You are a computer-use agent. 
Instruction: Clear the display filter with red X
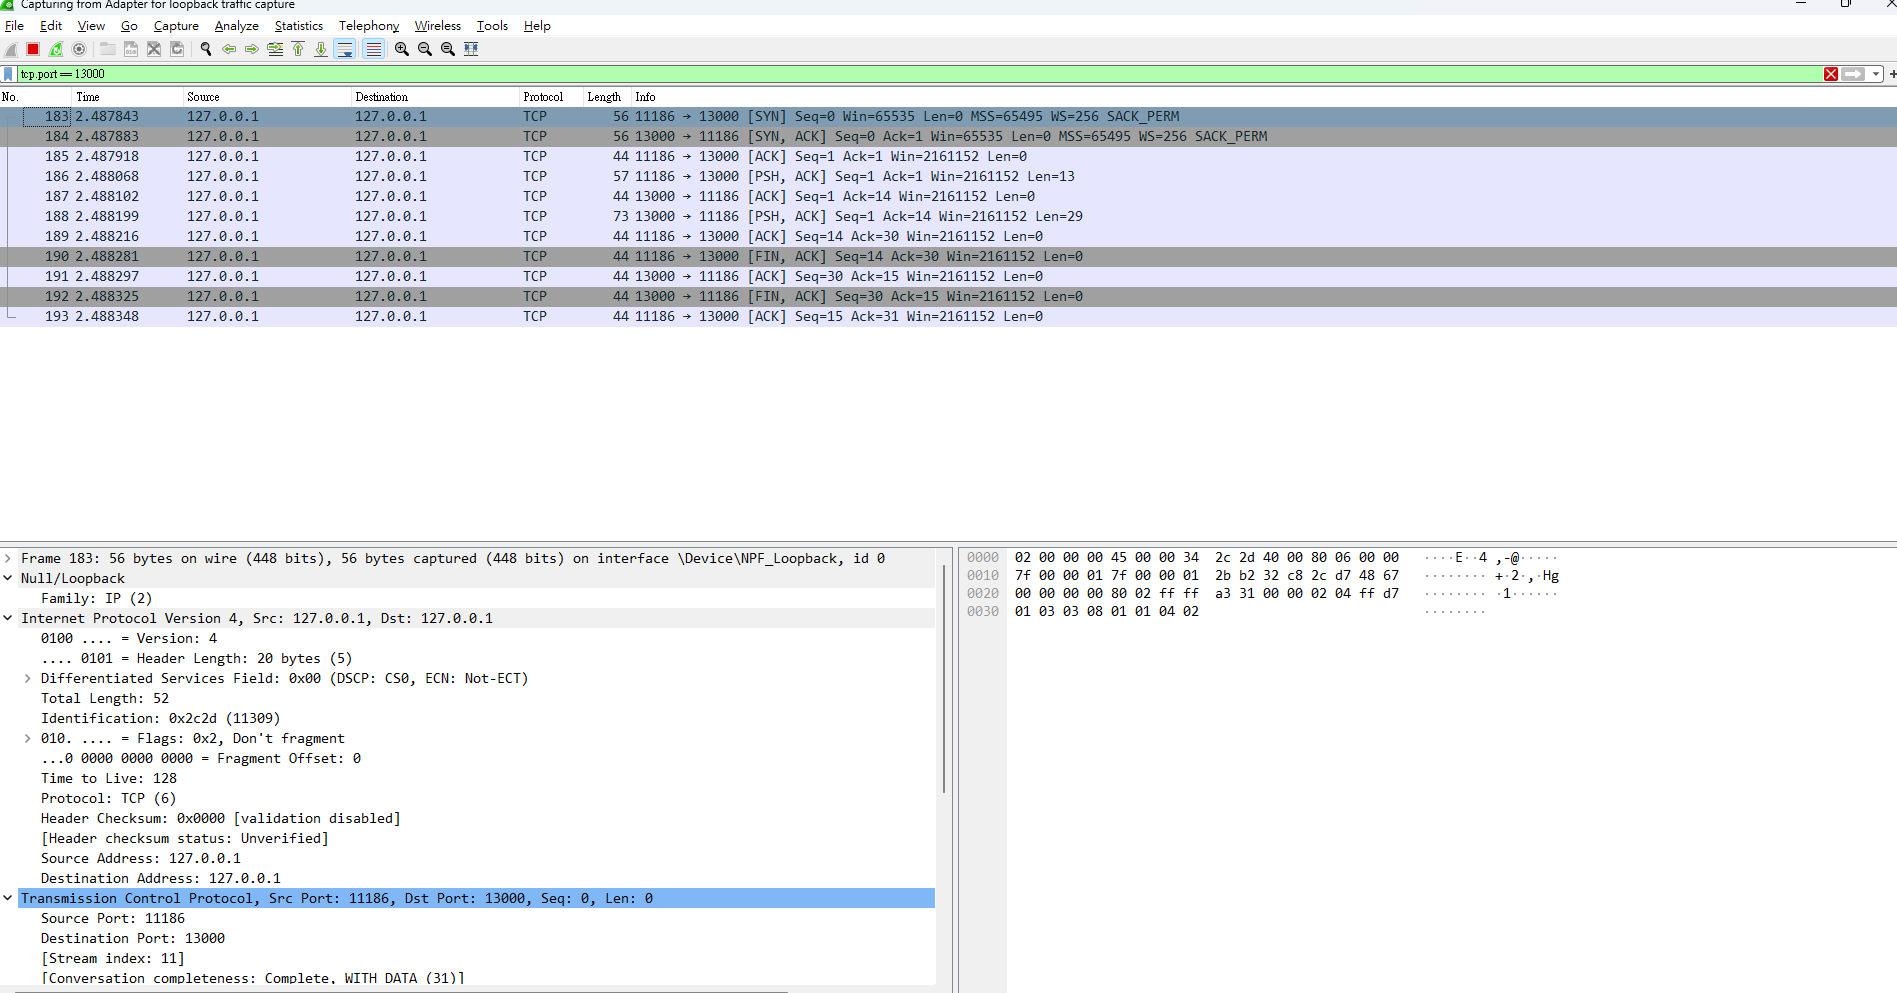click(x=1830, y=74)
